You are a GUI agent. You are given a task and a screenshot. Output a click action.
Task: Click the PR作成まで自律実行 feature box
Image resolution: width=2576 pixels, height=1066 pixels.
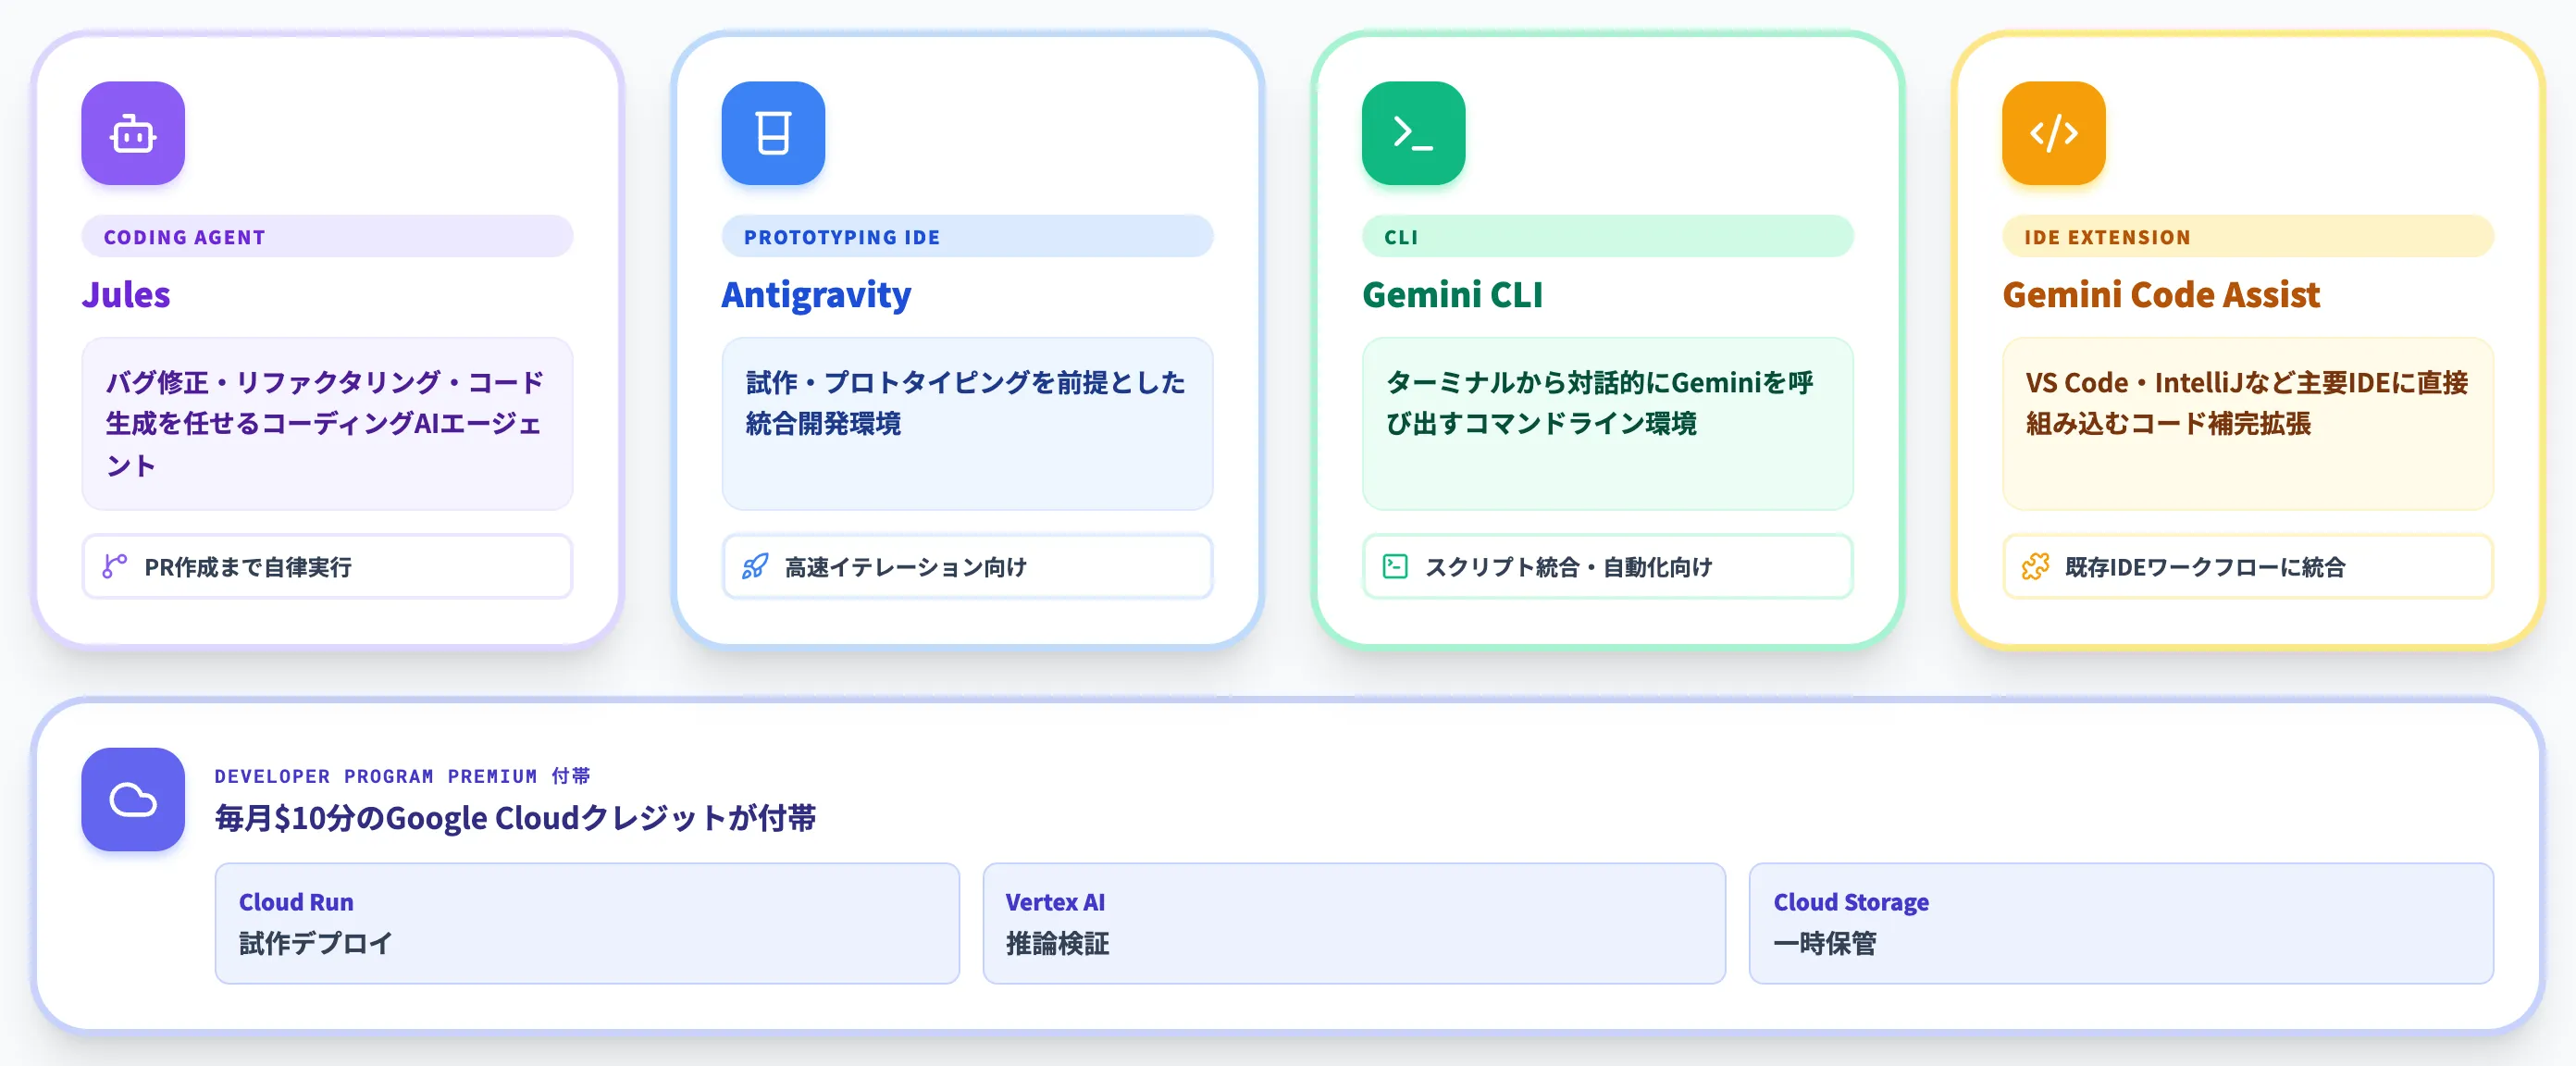[327, 566]
